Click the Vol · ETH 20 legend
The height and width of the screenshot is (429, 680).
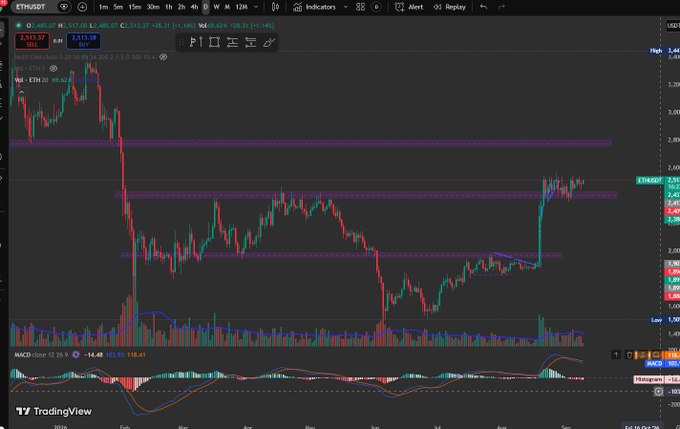31,80
